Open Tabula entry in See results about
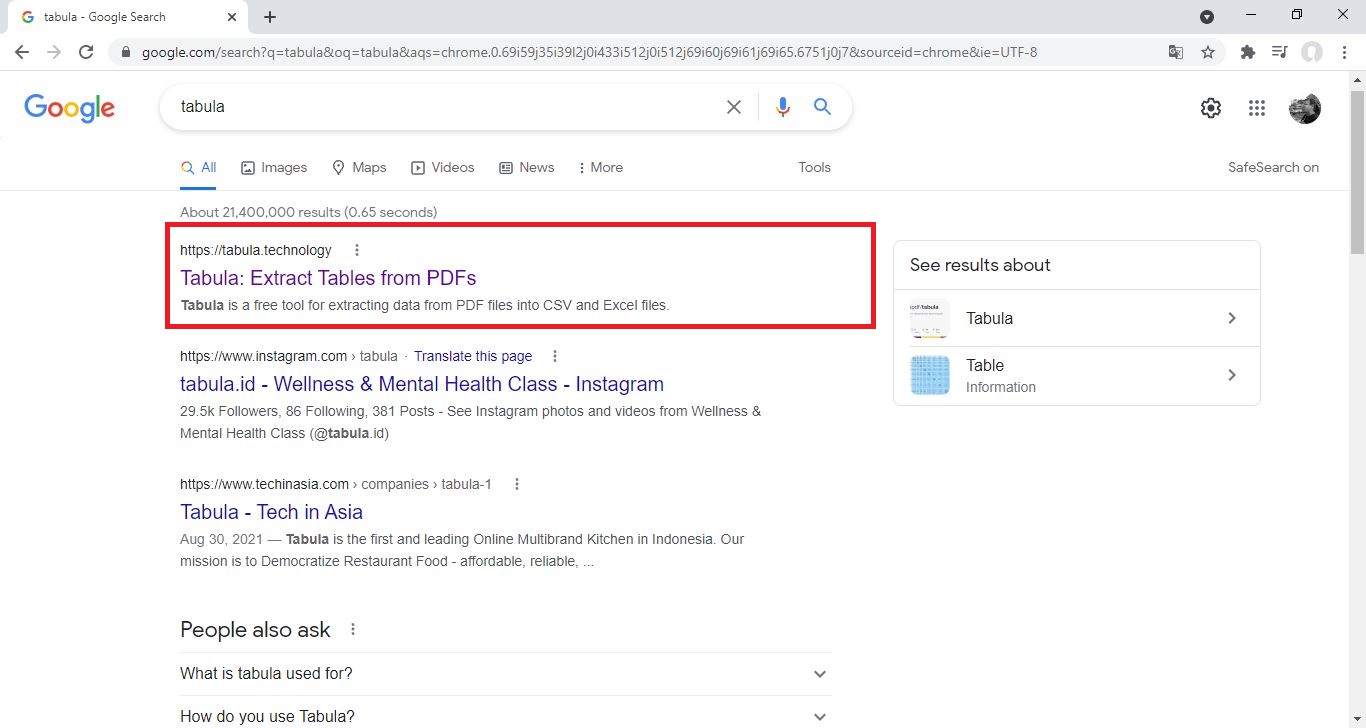This screenshot has width=1366, height=728. [1077, 318]
